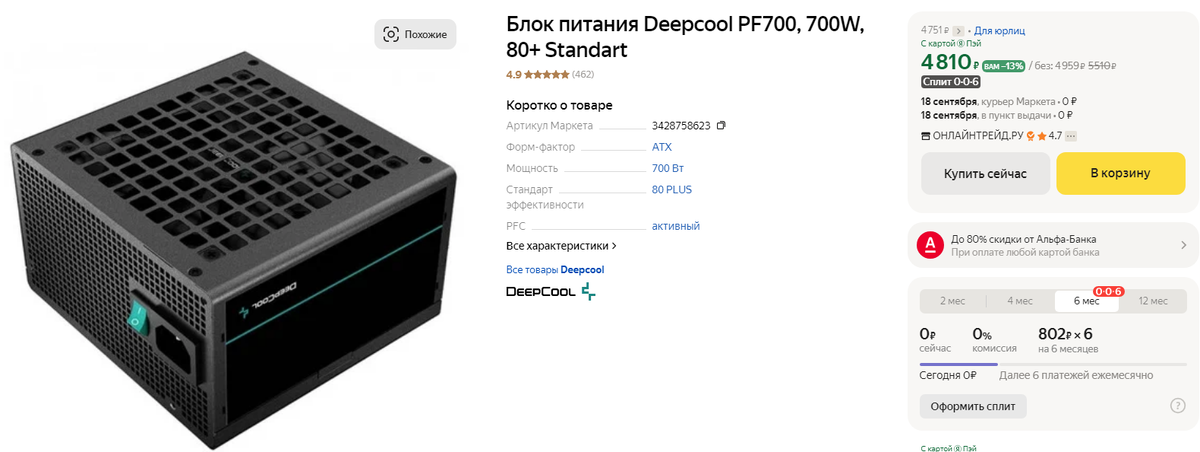Viewport: 1200px width, 452px height.
Task: Click the verified seller badge icon by ОНЛАЙНТРЕЙД.РУ
Action: tap(1029, 135)
